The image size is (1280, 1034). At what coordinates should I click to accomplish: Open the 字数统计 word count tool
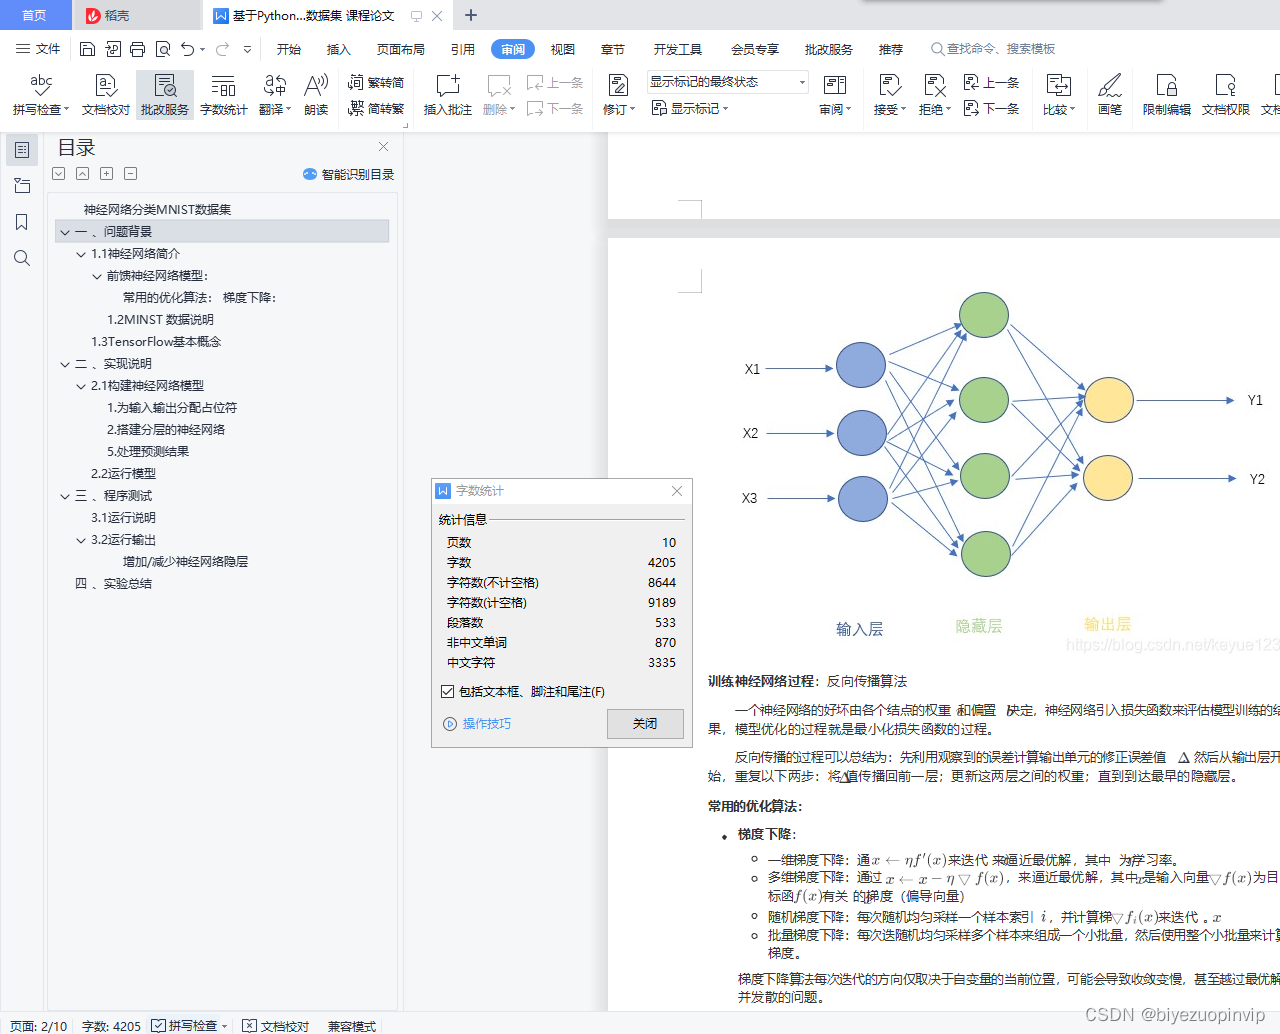[x=223, y=95]
